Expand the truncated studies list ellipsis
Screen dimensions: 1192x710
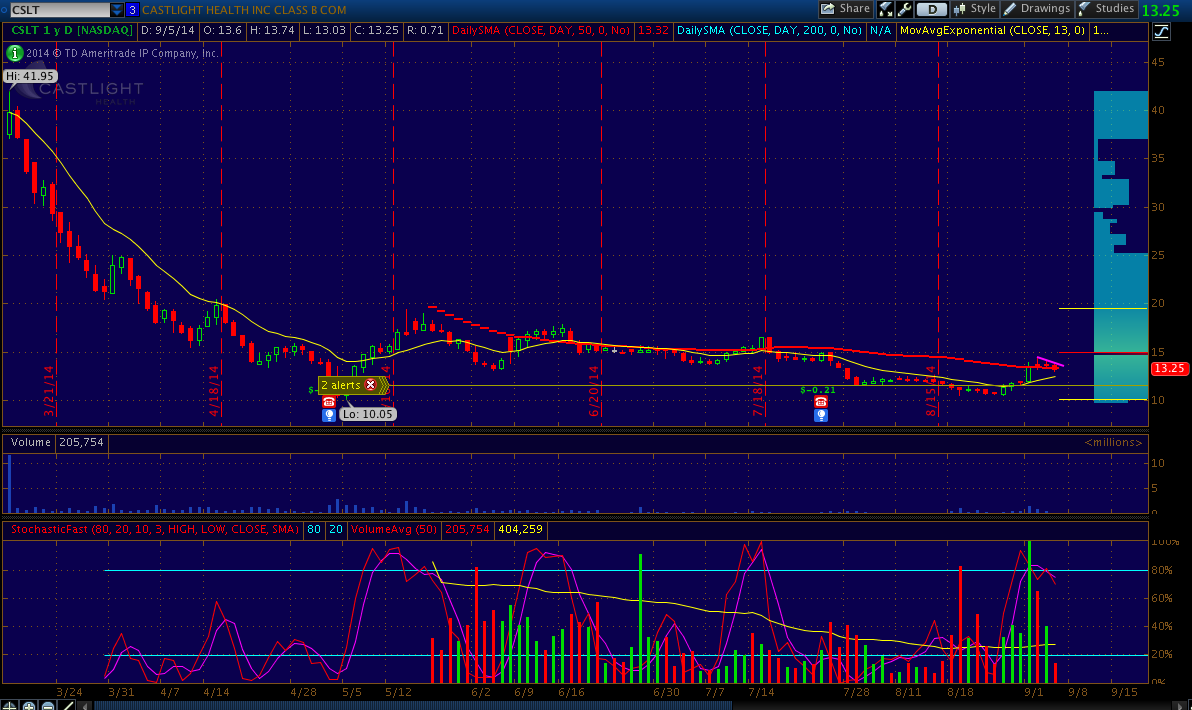(x=1100, y=30)
